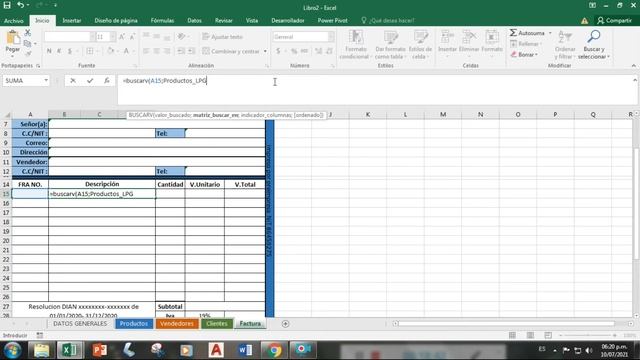Screen dimensions: 640x360
Task: Click '¿Qué desea hacer?' search box
Action: (388, 20)
